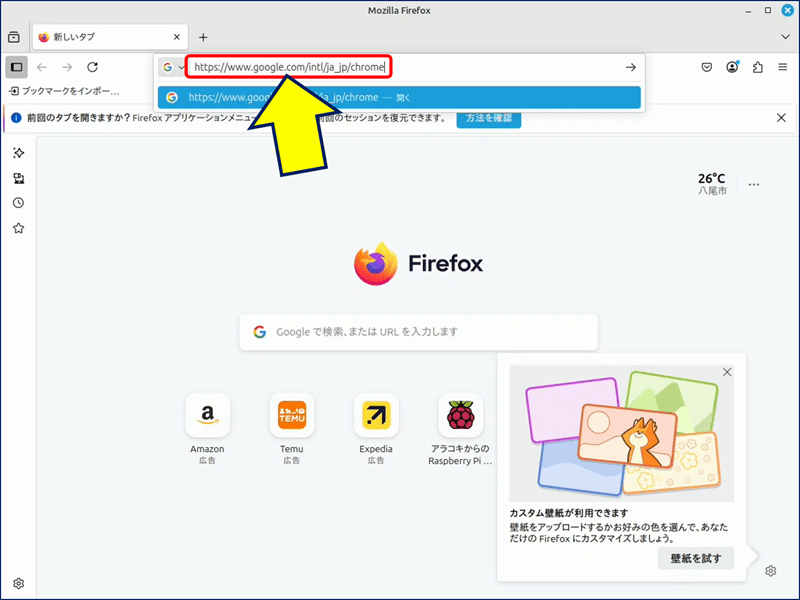
Task: Open the History clock sidebar icon
Action: click(18, 203)
